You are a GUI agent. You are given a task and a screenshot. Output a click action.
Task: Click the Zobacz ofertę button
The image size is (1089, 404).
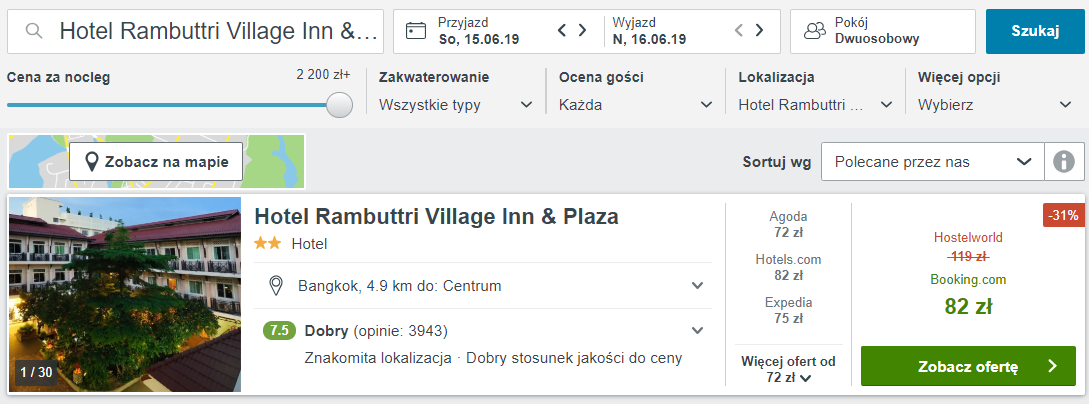(968, 367)
